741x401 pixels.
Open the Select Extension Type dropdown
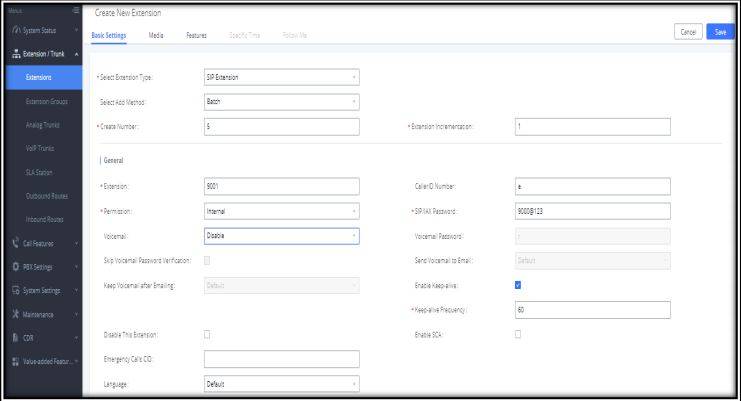click(x=280, y=76)
